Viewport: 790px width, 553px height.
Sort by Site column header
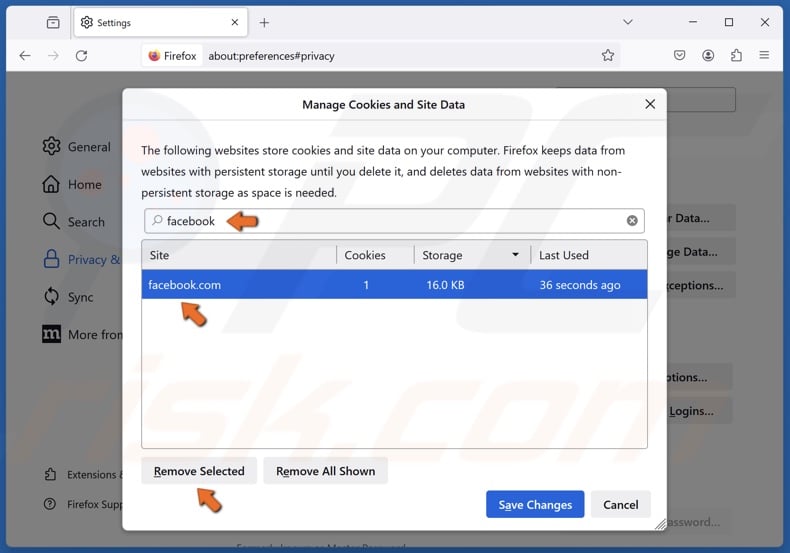coord(239,255)
